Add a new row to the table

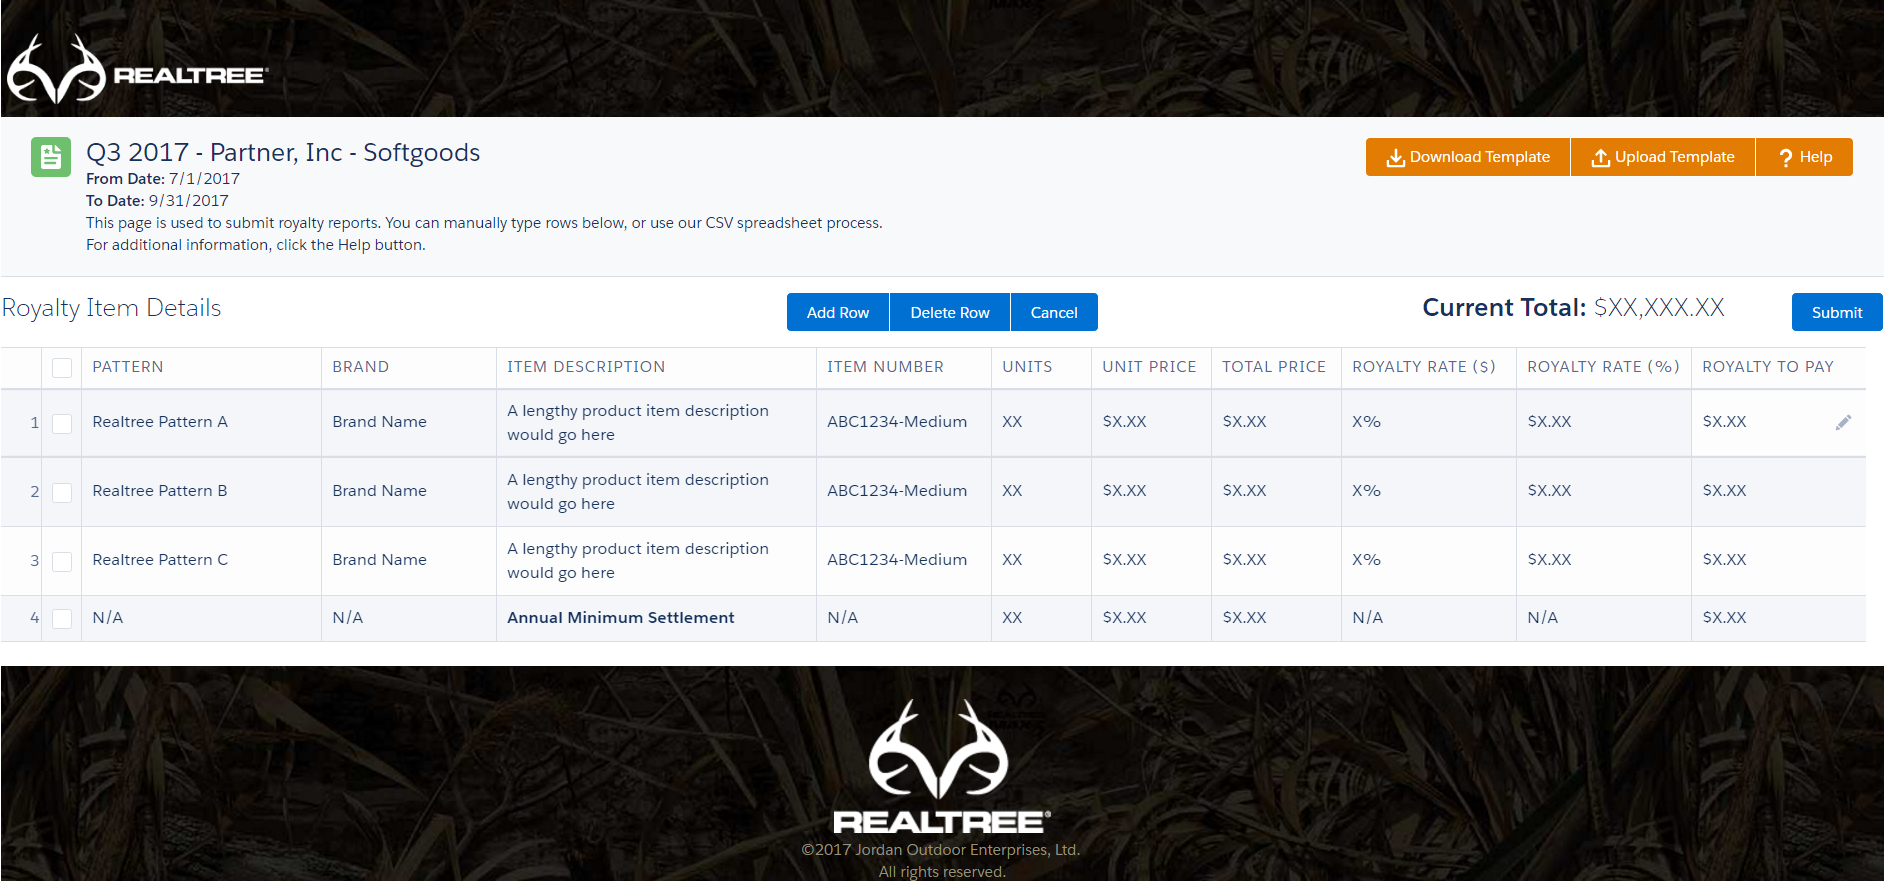[838, 312]
